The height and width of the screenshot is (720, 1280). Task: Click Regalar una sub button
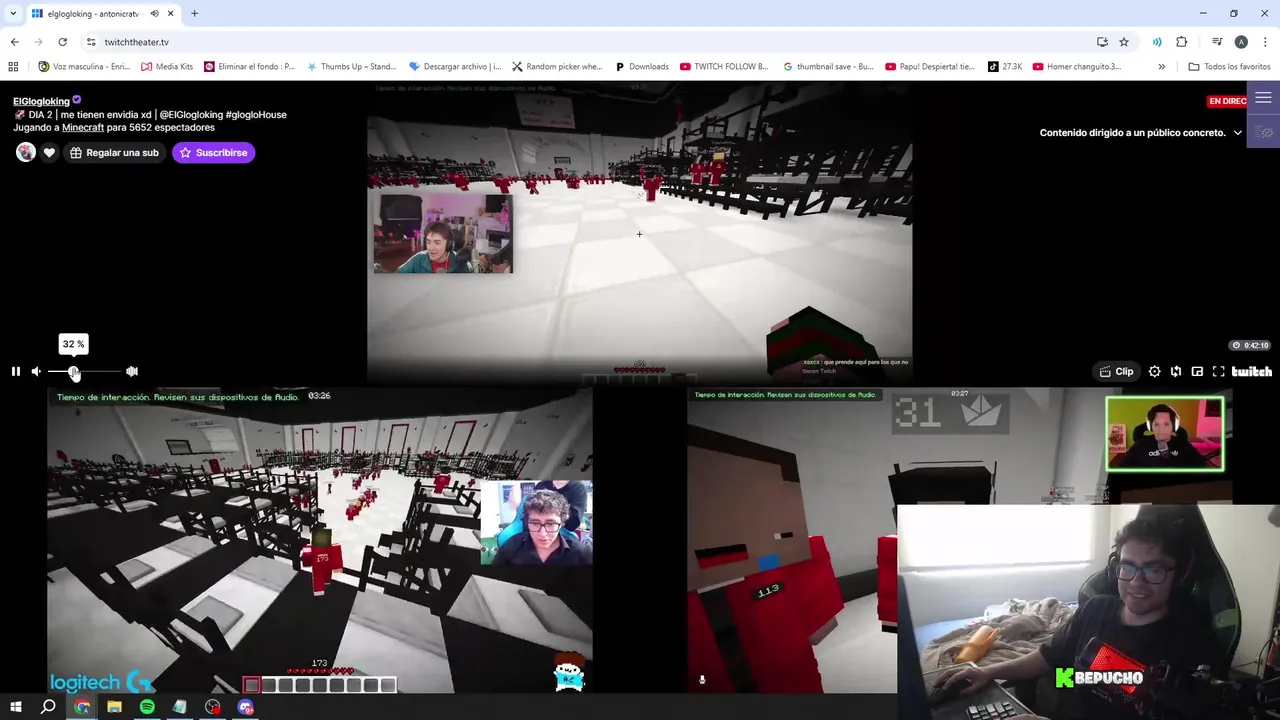(114, 152)
